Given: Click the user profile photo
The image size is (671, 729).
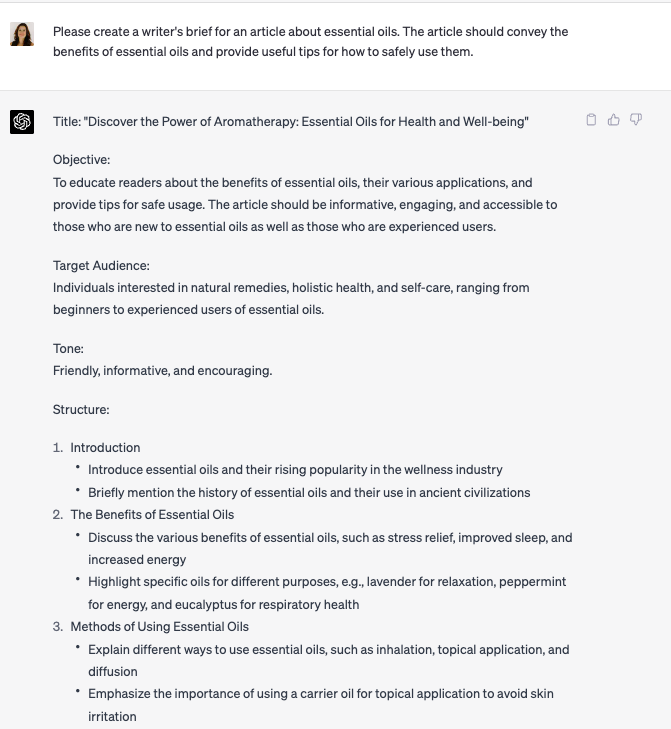Looking at the screenshot, I should tap(22, 34).
